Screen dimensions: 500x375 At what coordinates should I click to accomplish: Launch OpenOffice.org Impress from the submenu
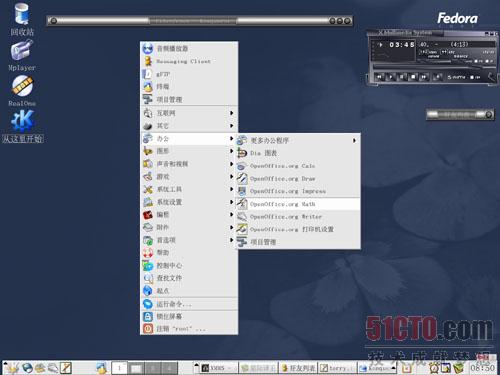298,191
